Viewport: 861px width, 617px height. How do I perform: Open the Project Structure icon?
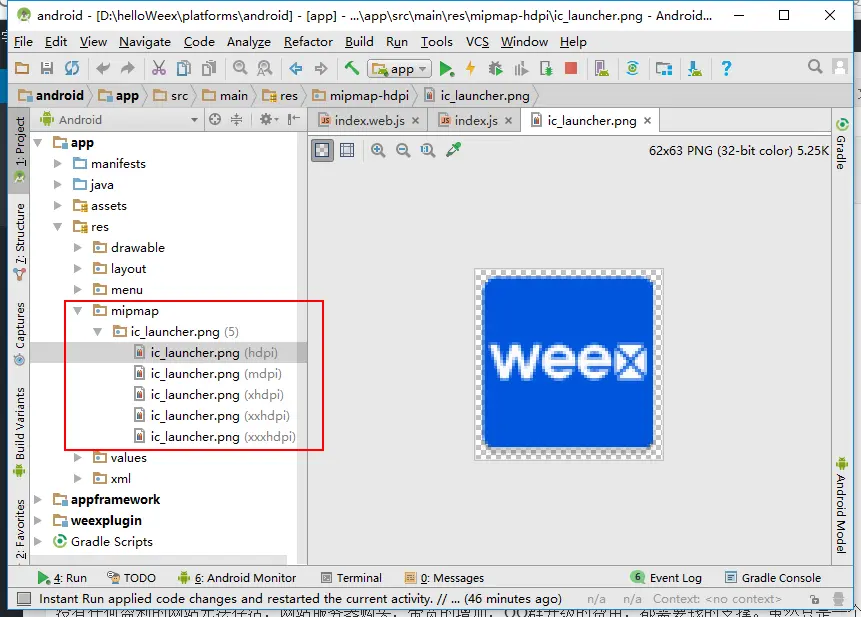click(664, 69)
